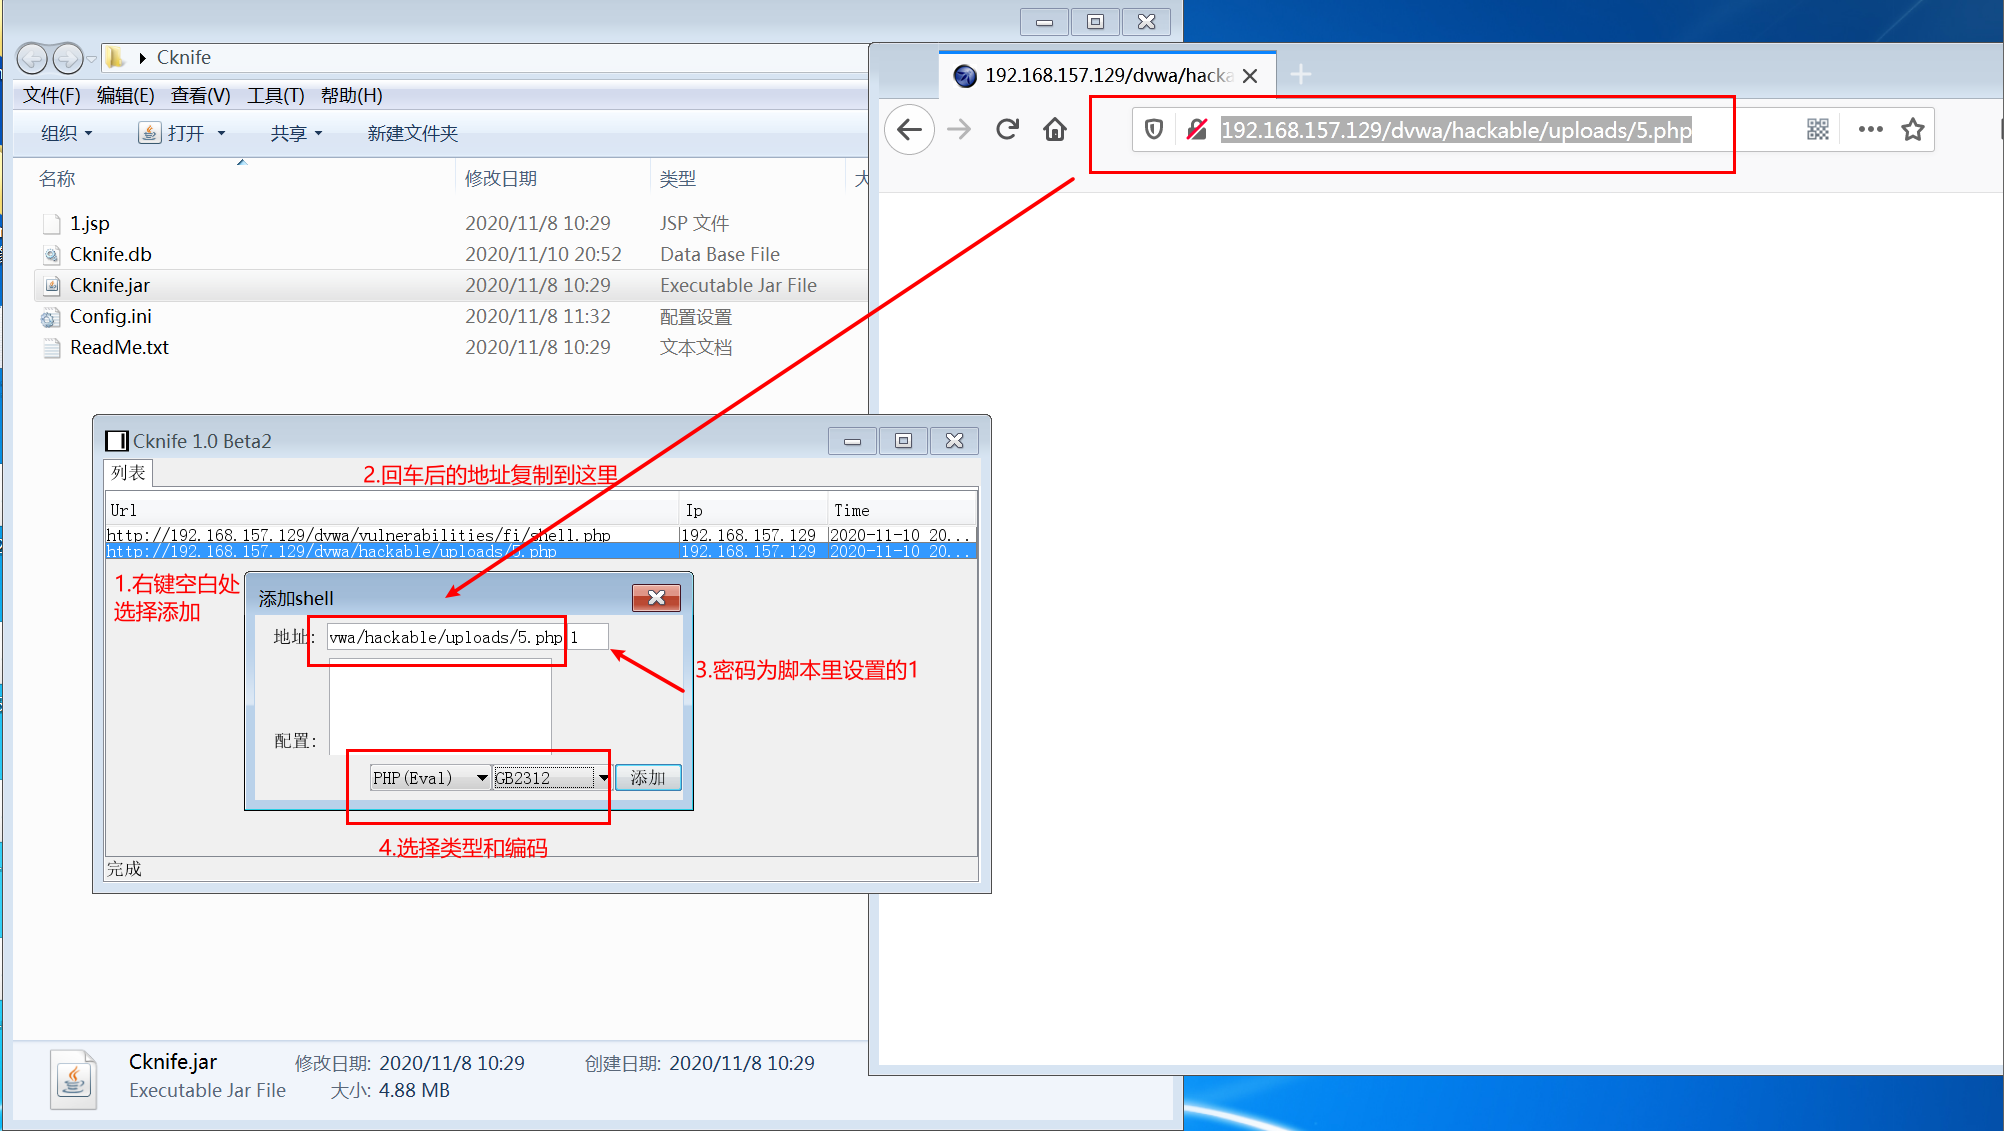Viewport: 2004px width, 1131px height.
Task: Open page actions three-dots menu
Action: 1870,130
